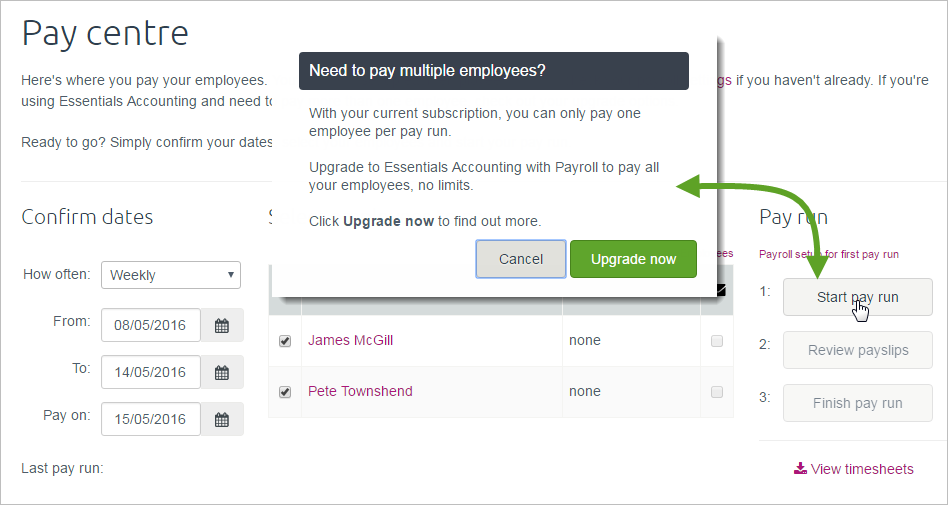Uncheck Pete Townshend's pay selection checkbox

pos(285,392)
